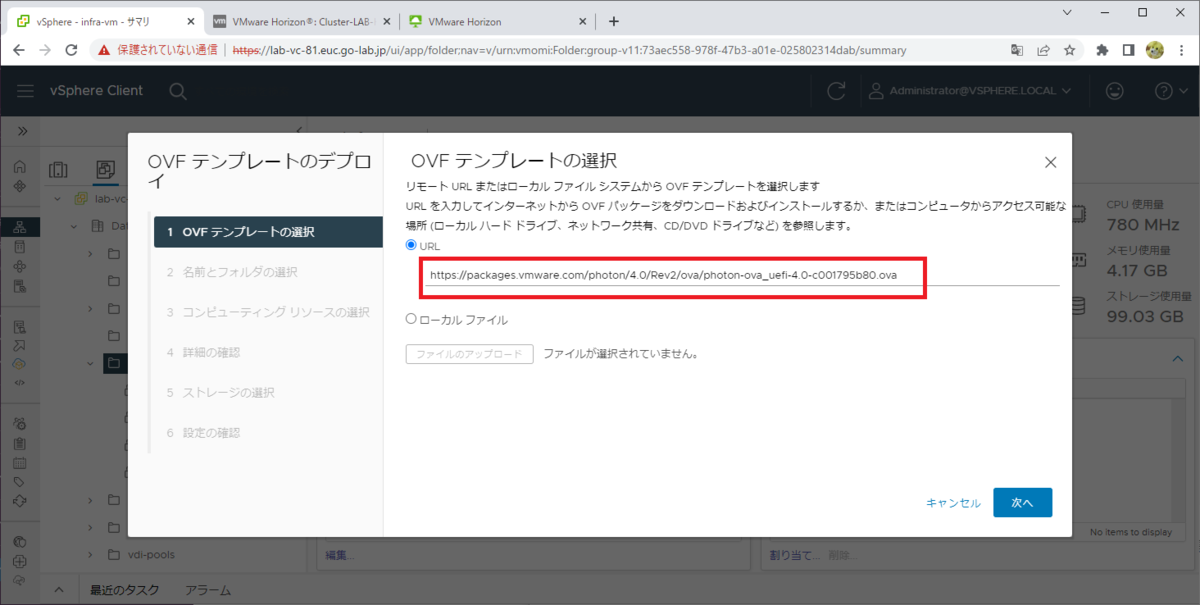Switch to Hosts and Clusters inventory view icon
The width and height of the screenshot is (1200, 605).
(58, 170)
